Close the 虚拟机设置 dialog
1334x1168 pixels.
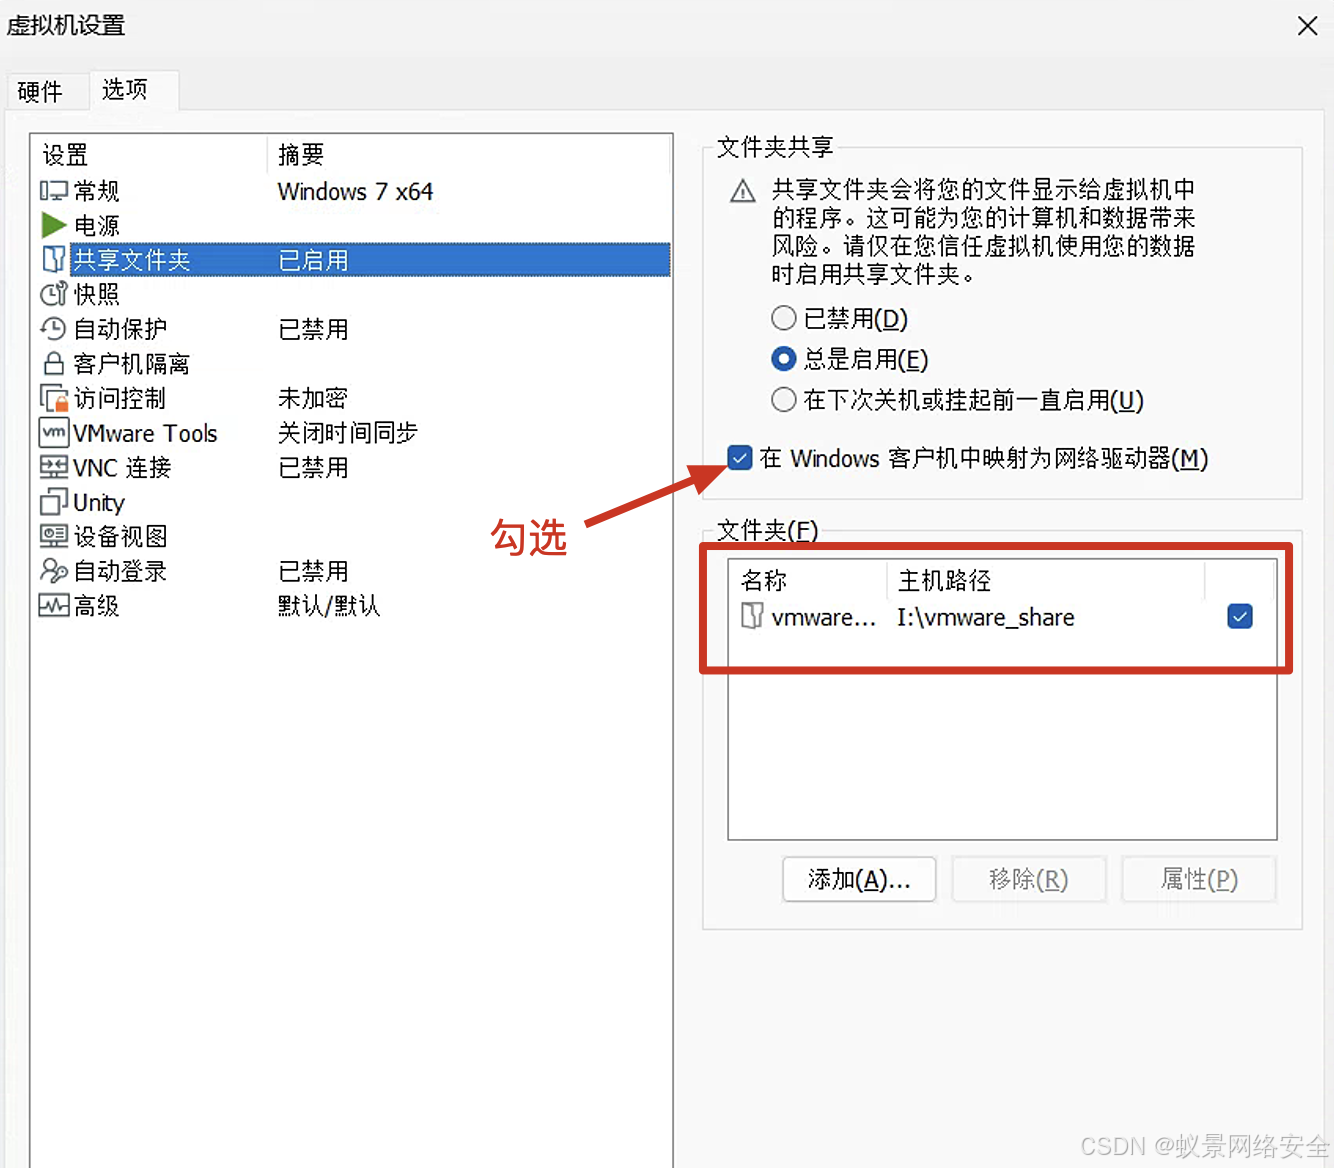[x=1307, y=26]
